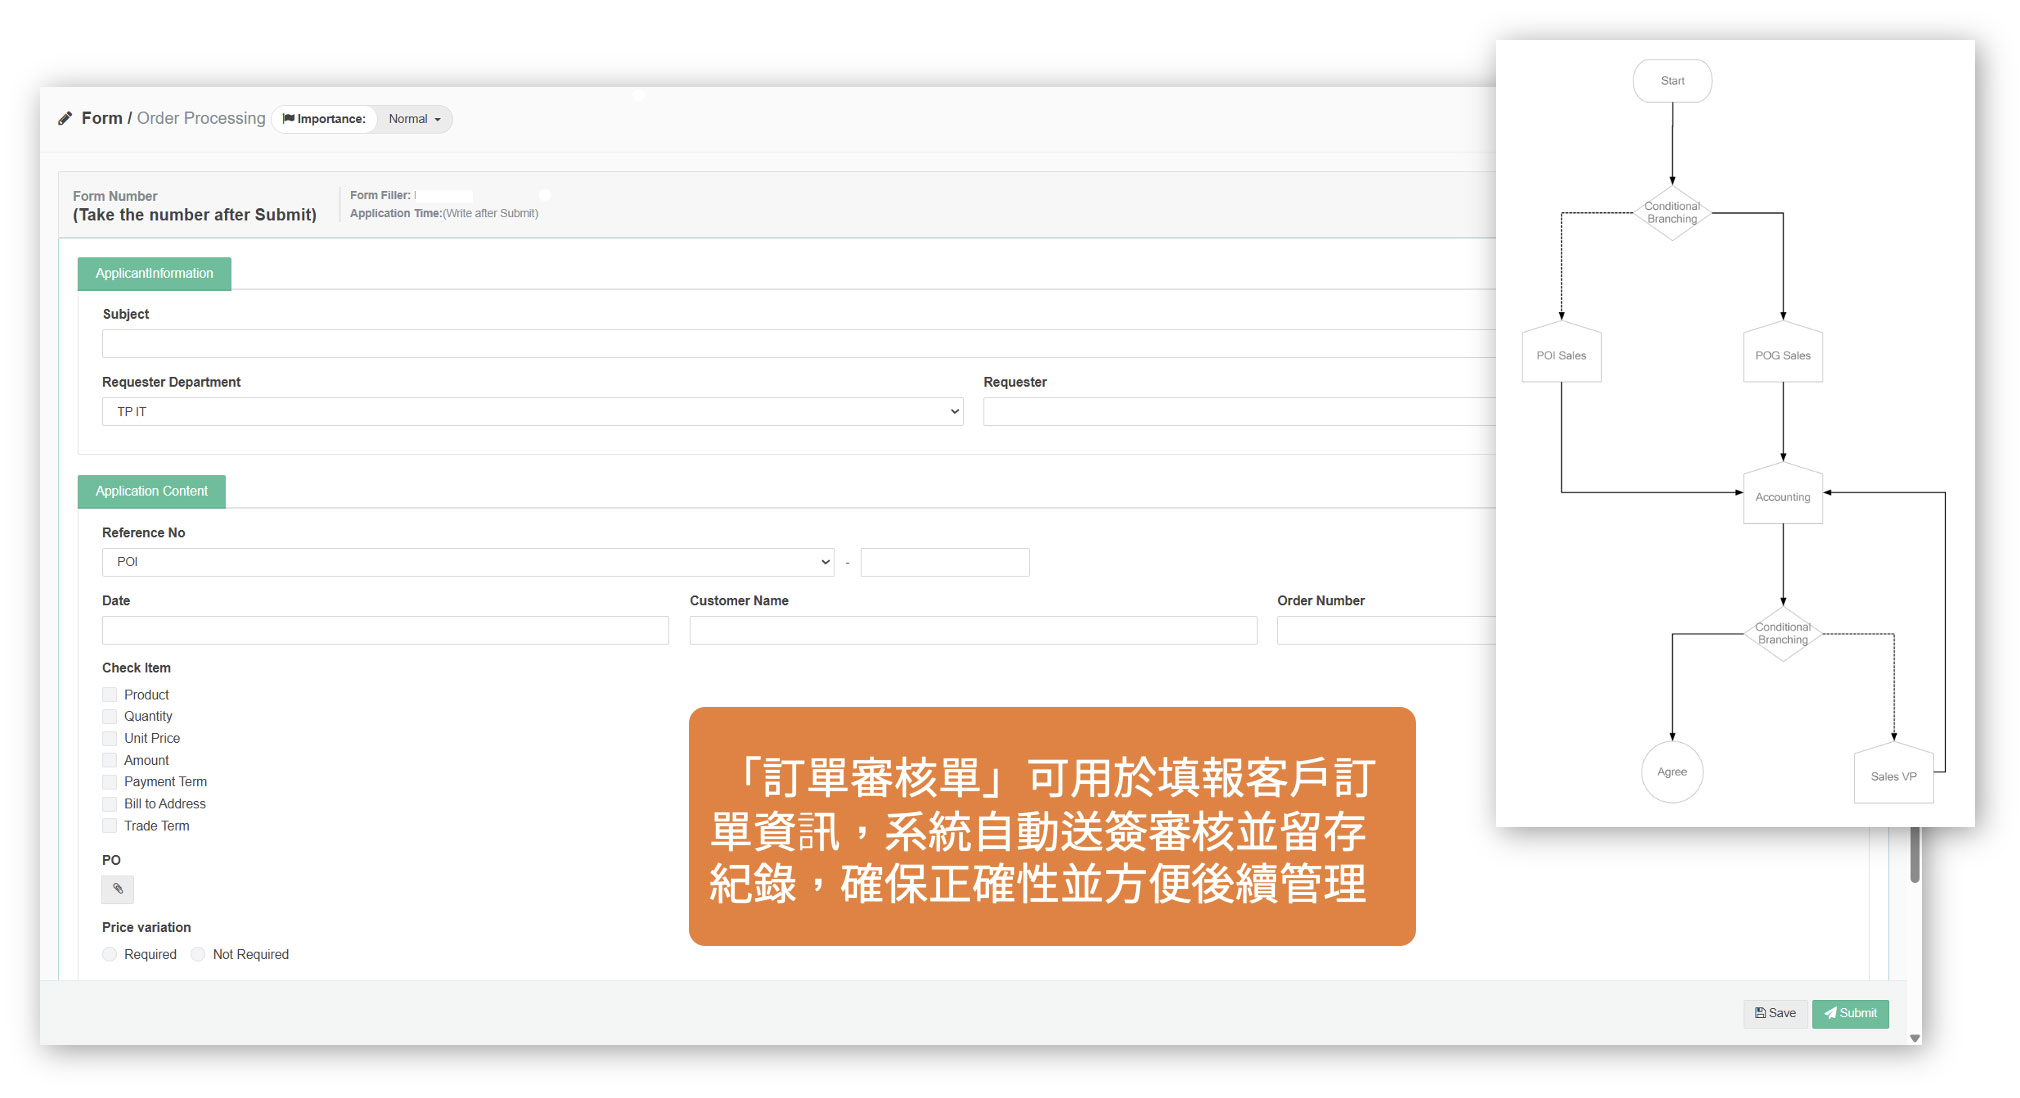Open the Application Content tab

click(152, 492)
